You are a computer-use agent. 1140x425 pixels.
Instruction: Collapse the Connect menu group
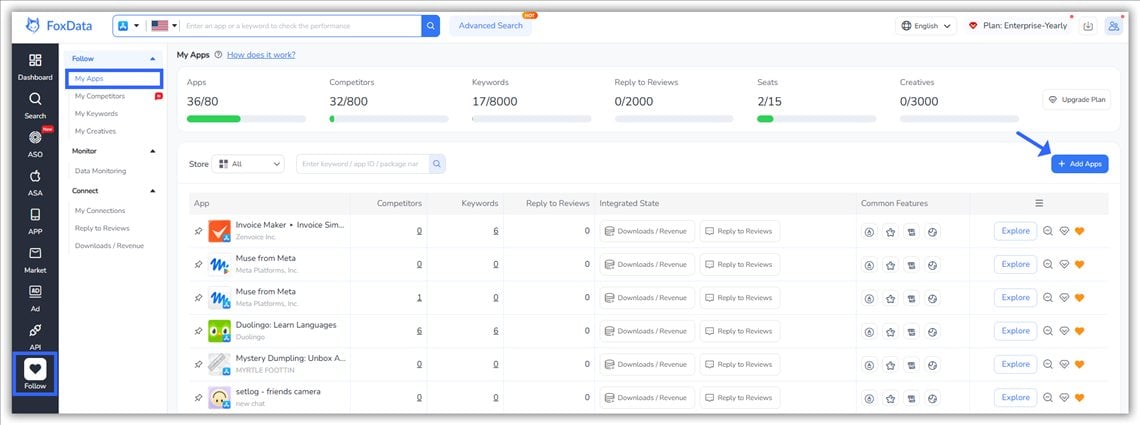pos(153,191)
